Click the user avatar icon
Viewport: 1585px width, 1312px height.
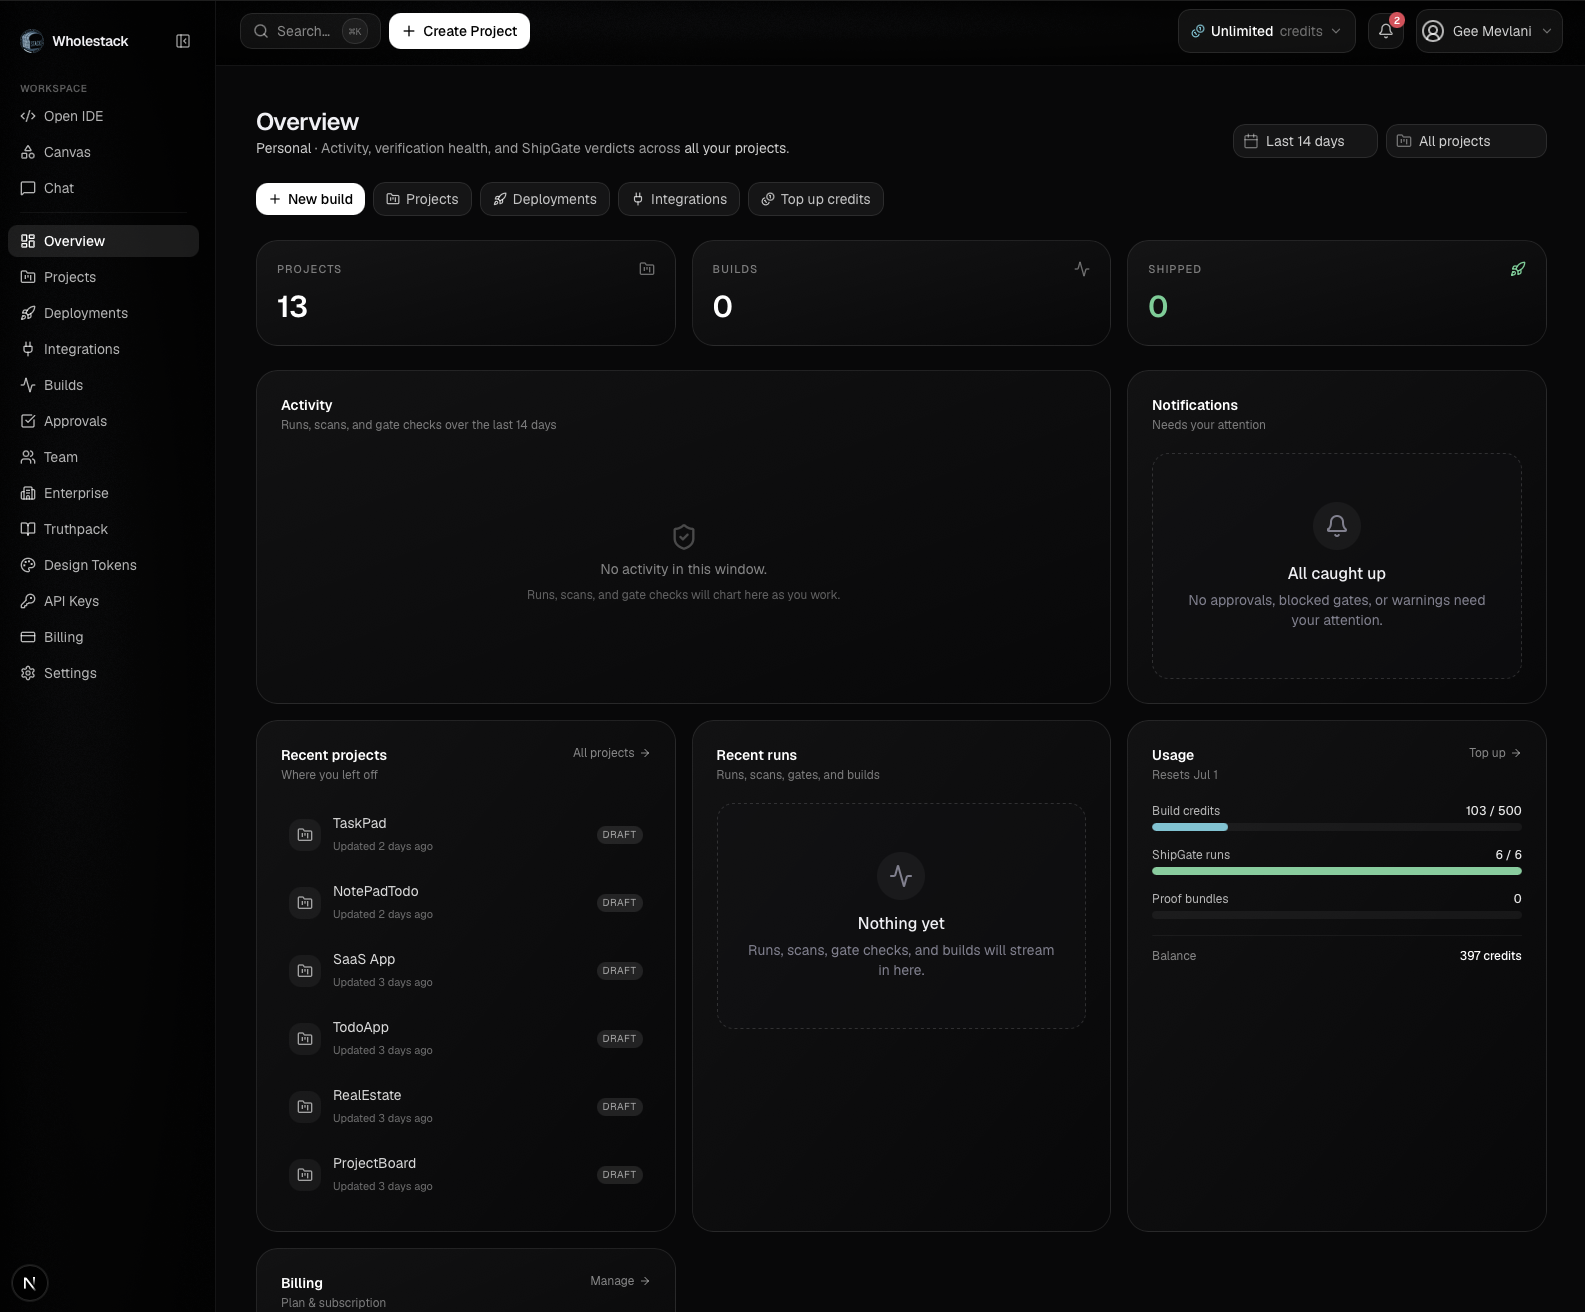pyautogui.click(x=1433, y=31)
